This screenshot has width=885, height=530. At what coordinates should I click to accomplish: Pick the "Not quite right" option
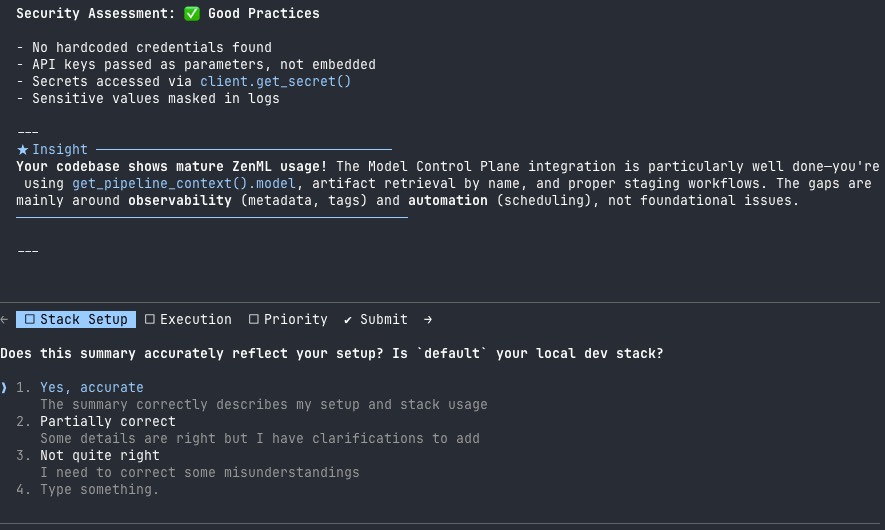pos(100,455)
